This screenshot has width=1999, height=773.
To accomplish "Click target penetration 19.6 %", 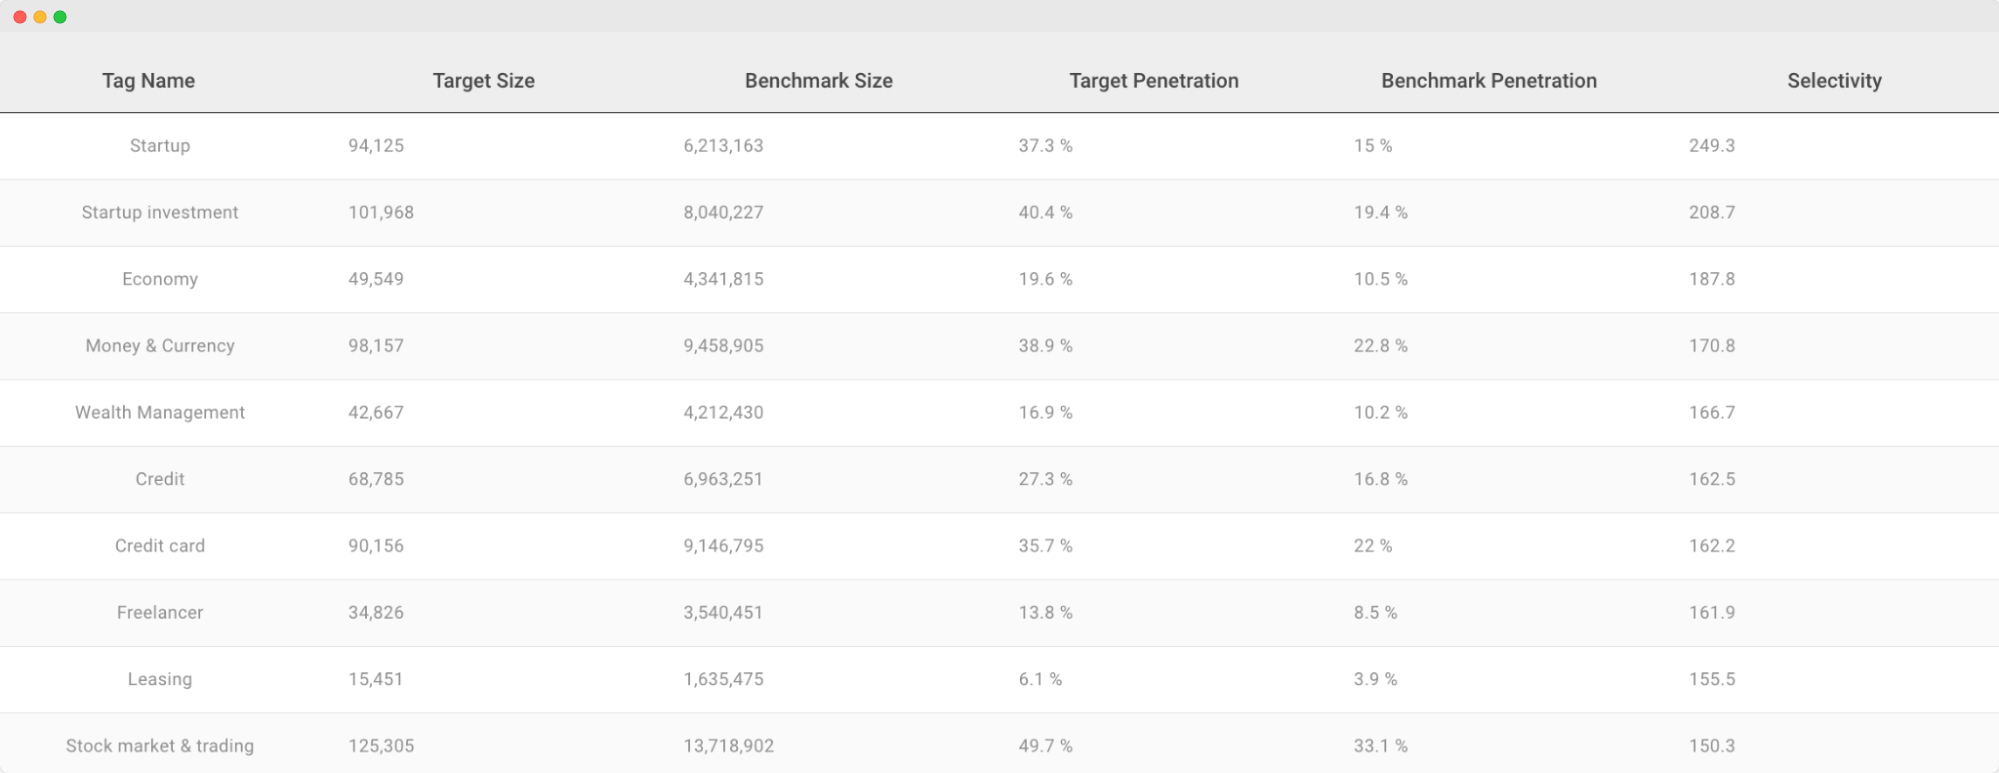I will click(x=1045, y=279).
